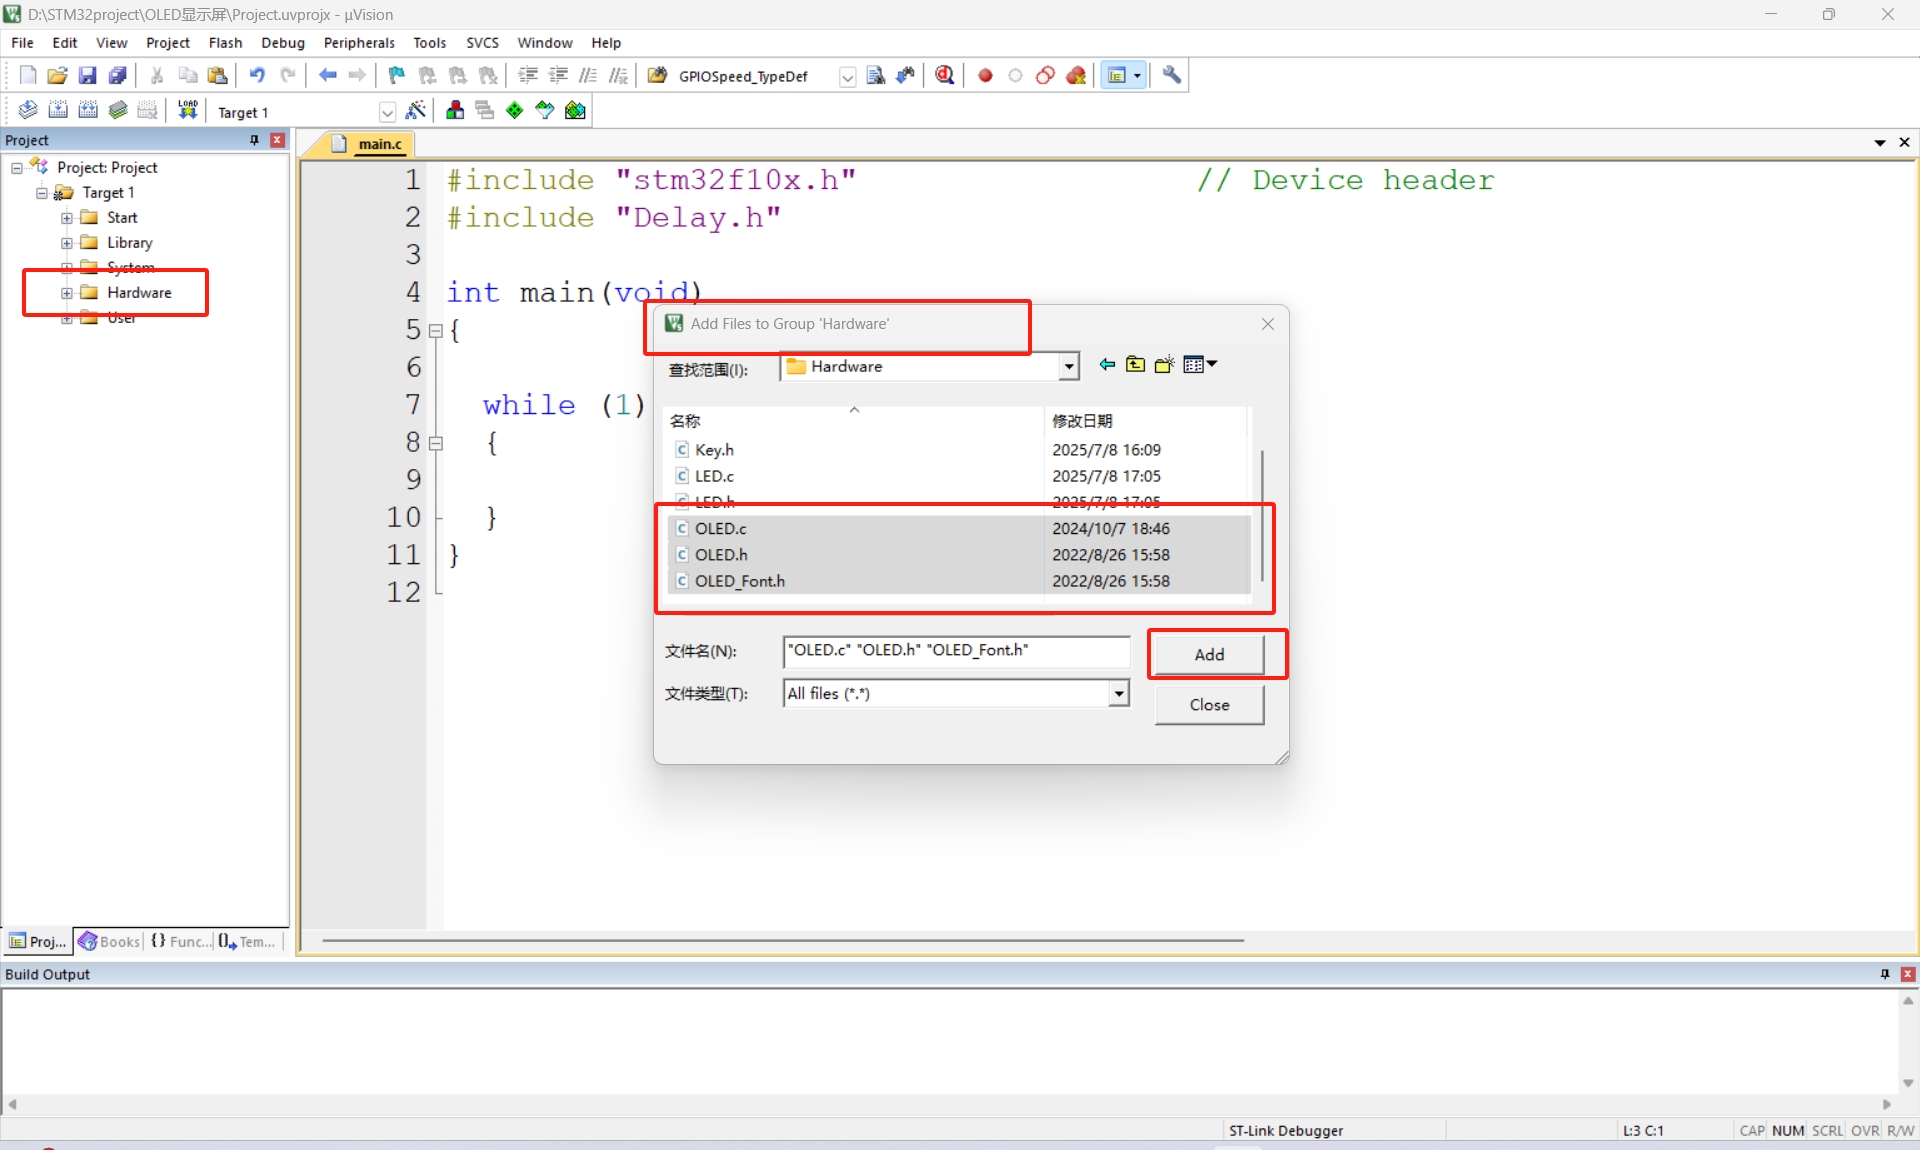The height and width of the screenshot is (1150, 1920).
Task: Open Options for Target magic wand icon
Action: tap(416, 111)
